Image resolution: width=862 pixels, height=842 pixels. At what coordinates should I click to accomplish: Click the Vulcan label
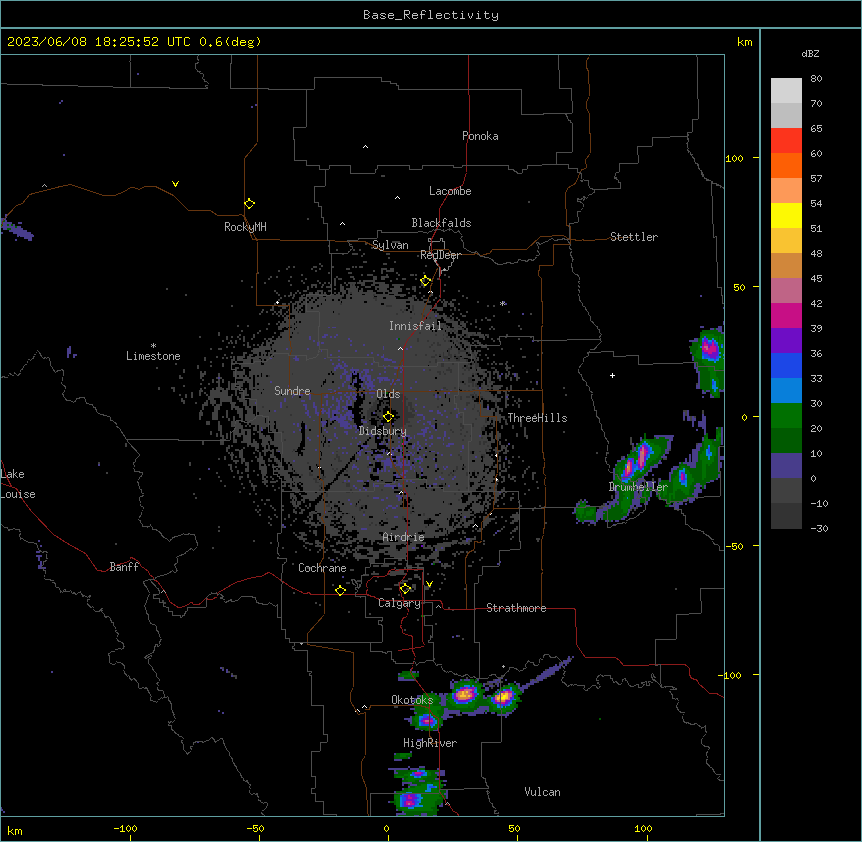542,792
